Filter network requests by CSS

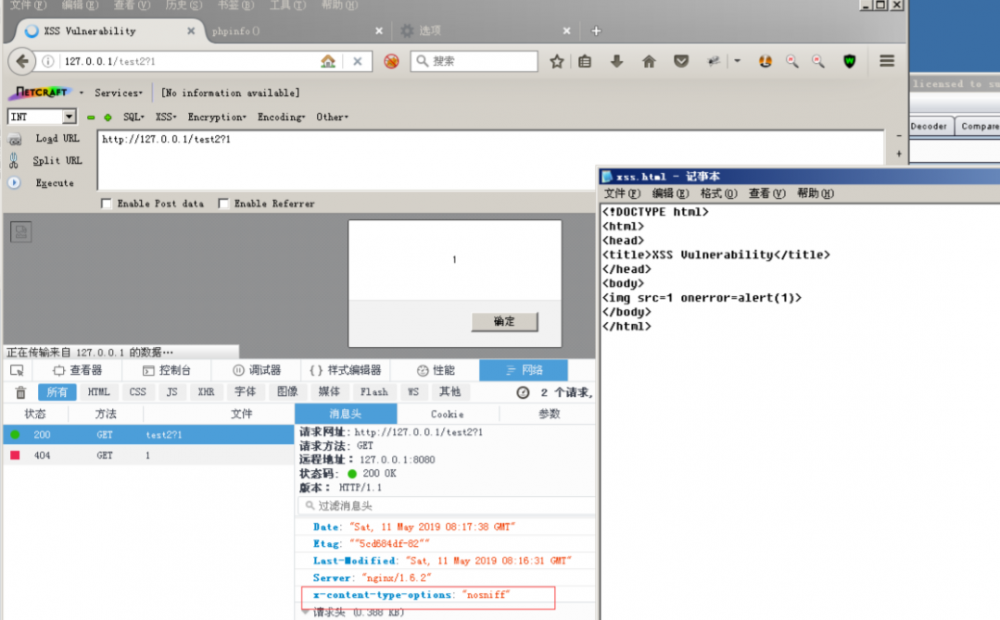point(138,392)
